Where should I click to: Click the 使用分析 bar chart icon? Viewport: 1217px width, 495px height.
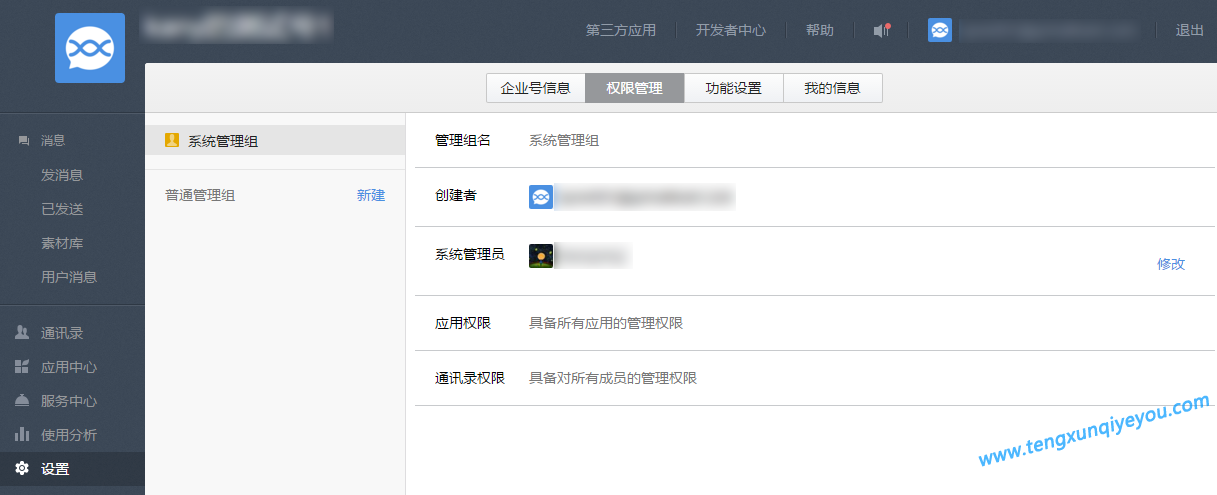point(22,435)
